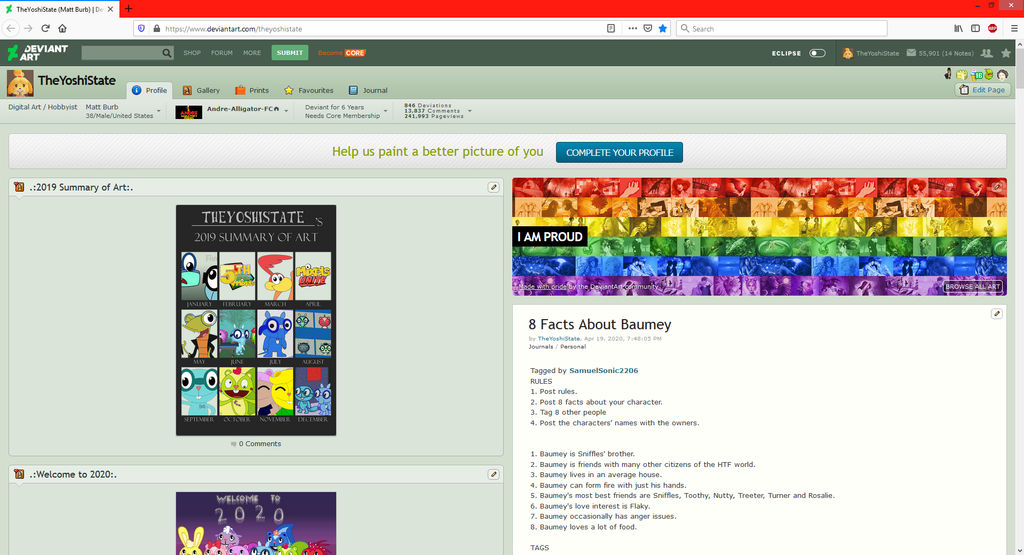Viewport: 1024px width, 555px height.
Task: Open the Firefox Library icon
Action: click(958, 28)
